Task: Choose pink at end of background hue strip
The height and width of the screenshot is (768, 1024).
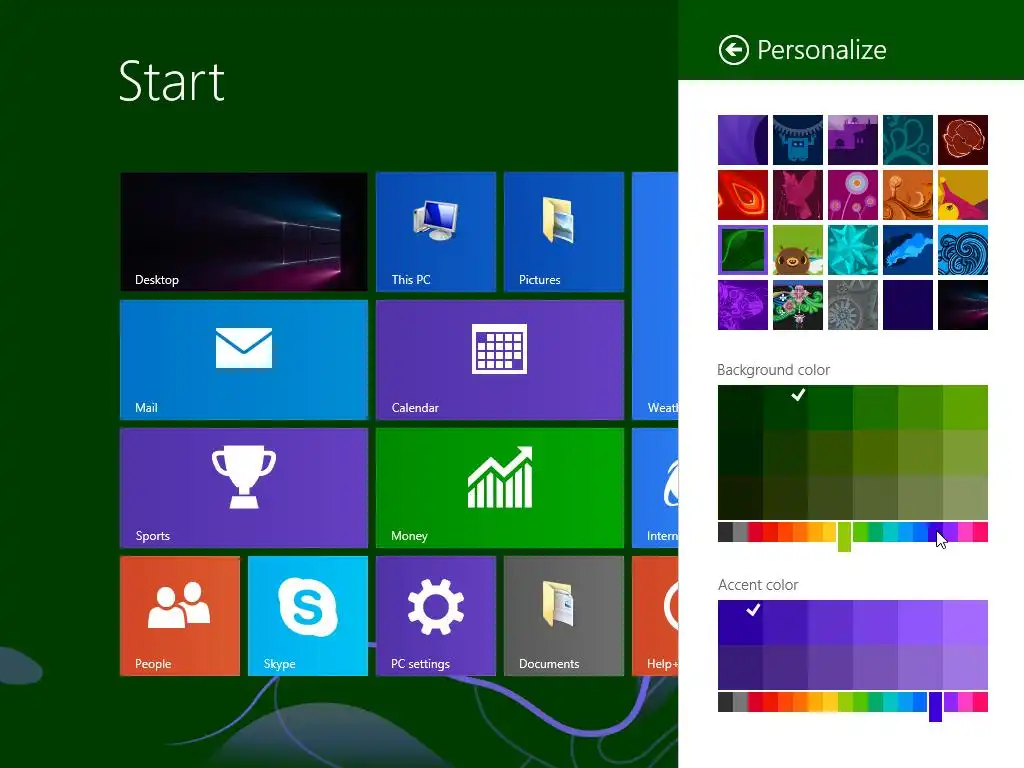Action: pyautogui.click(x=980, y=532)
